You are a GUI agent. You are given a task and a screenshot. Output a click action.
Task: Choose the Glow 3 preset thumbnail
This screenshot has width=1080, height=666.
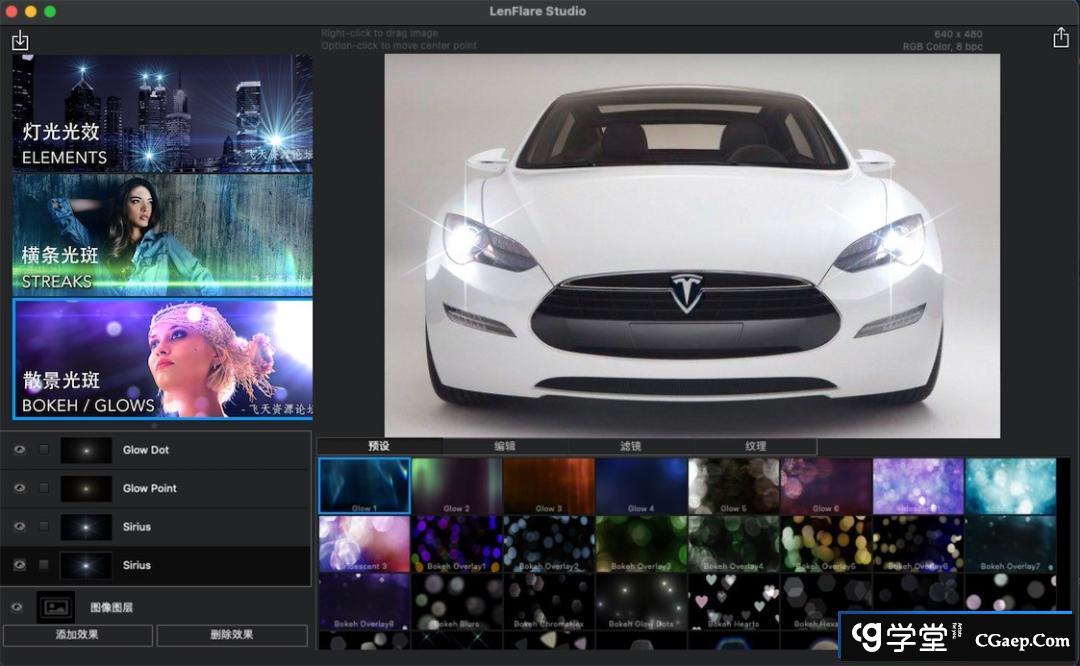point(548,486)
